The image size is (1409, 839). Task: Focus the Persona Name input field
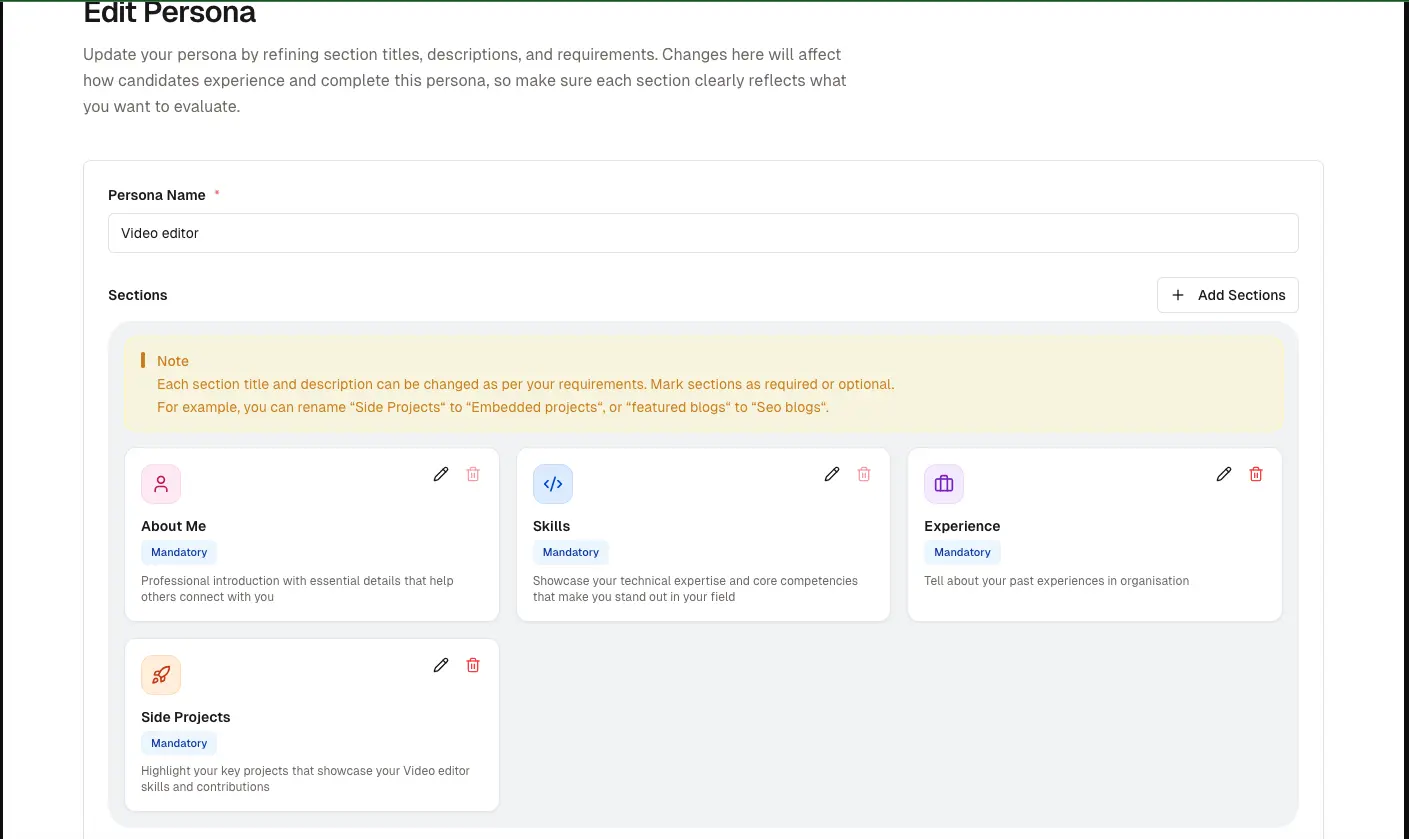[702, 233]
